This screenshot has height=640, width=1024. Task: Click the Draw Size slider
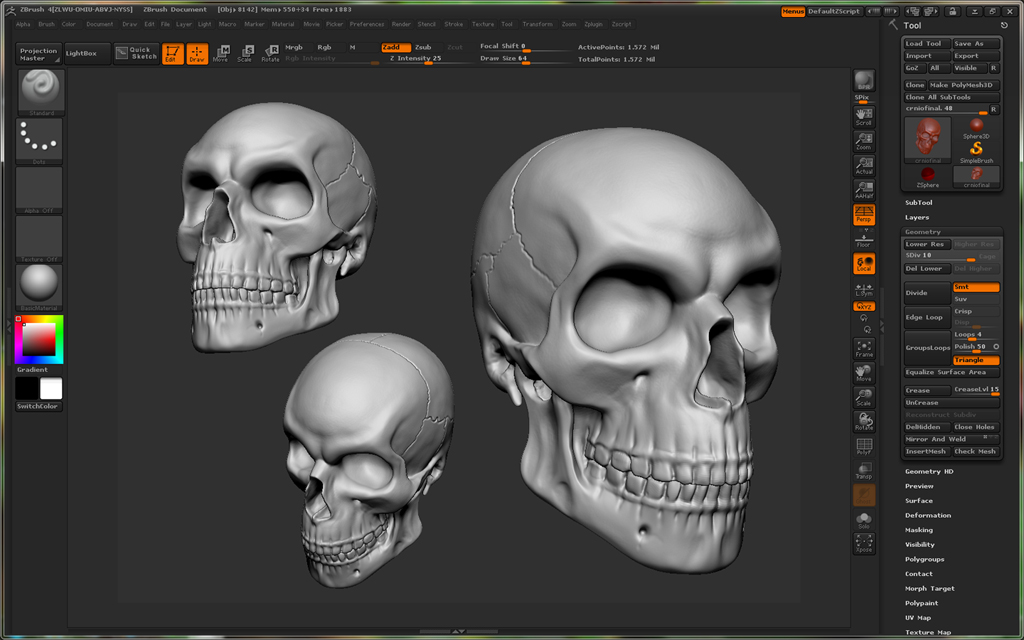(525, 59)
